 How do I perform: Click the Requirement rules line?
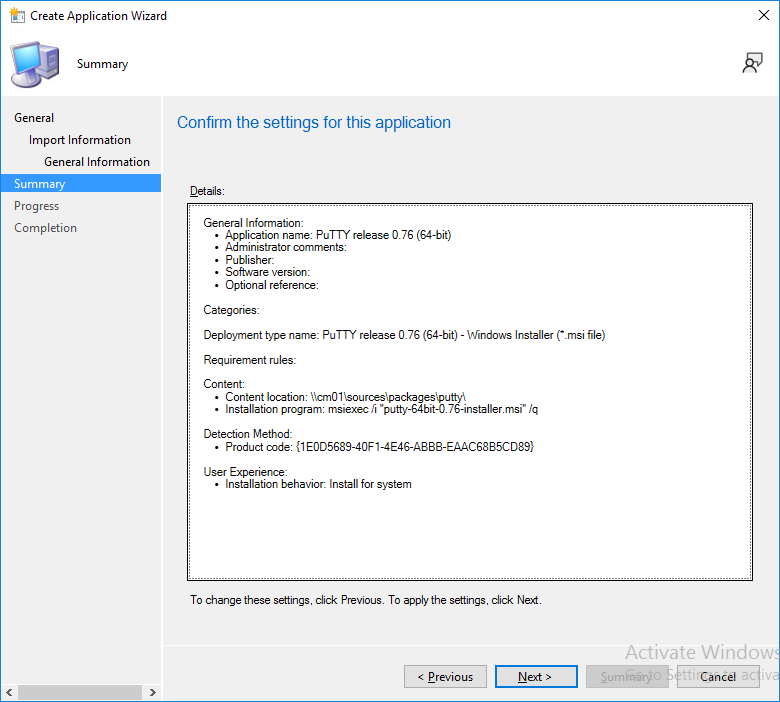[x=249, y=360]
